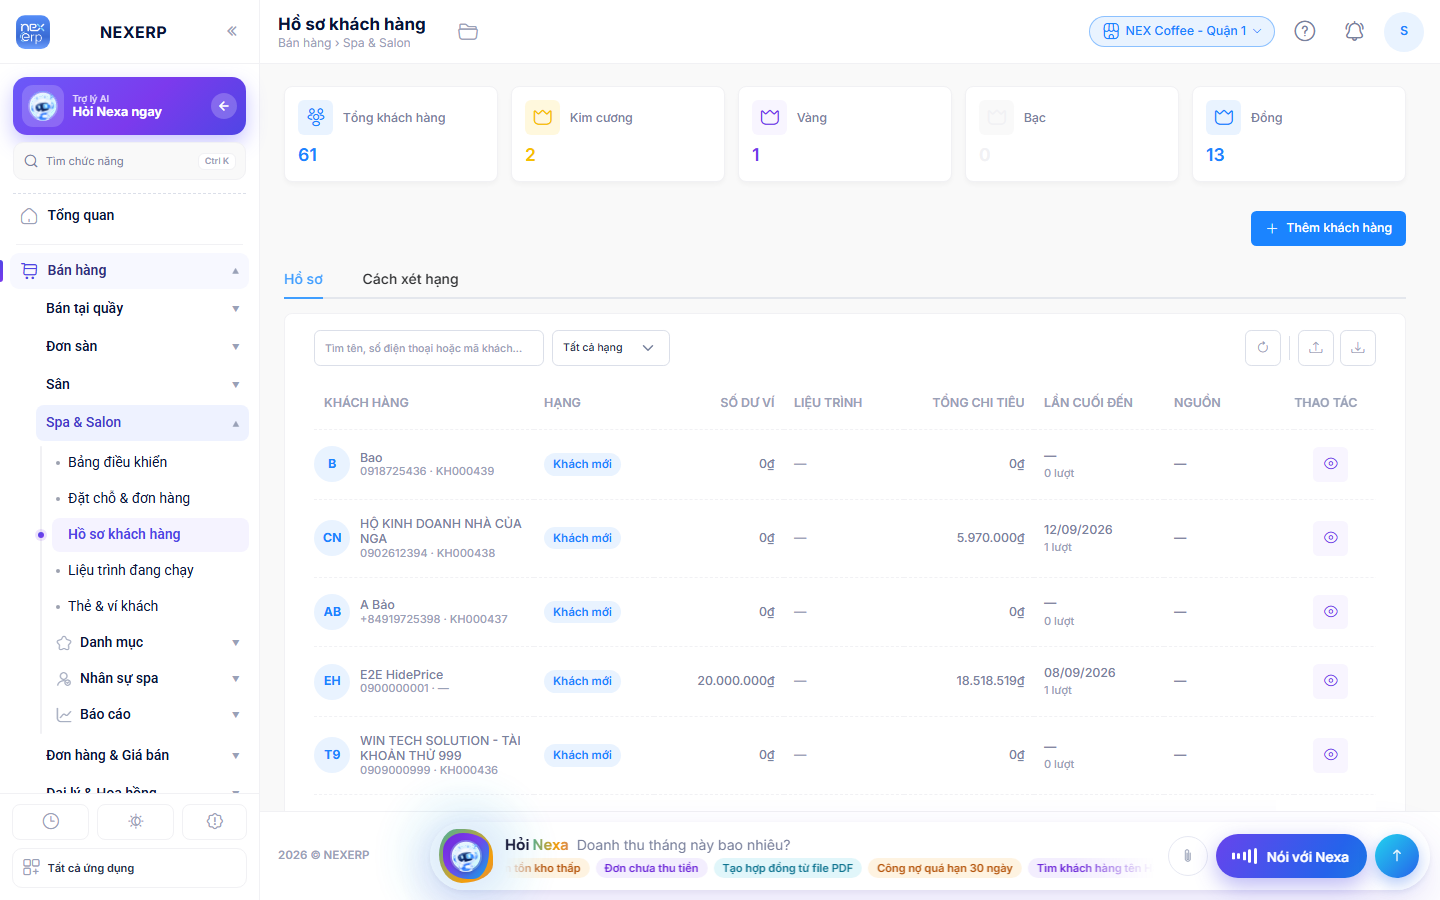
Task: Click the Đơn chưa thu tiền suggestion chip
Action: tap(652, 868)
